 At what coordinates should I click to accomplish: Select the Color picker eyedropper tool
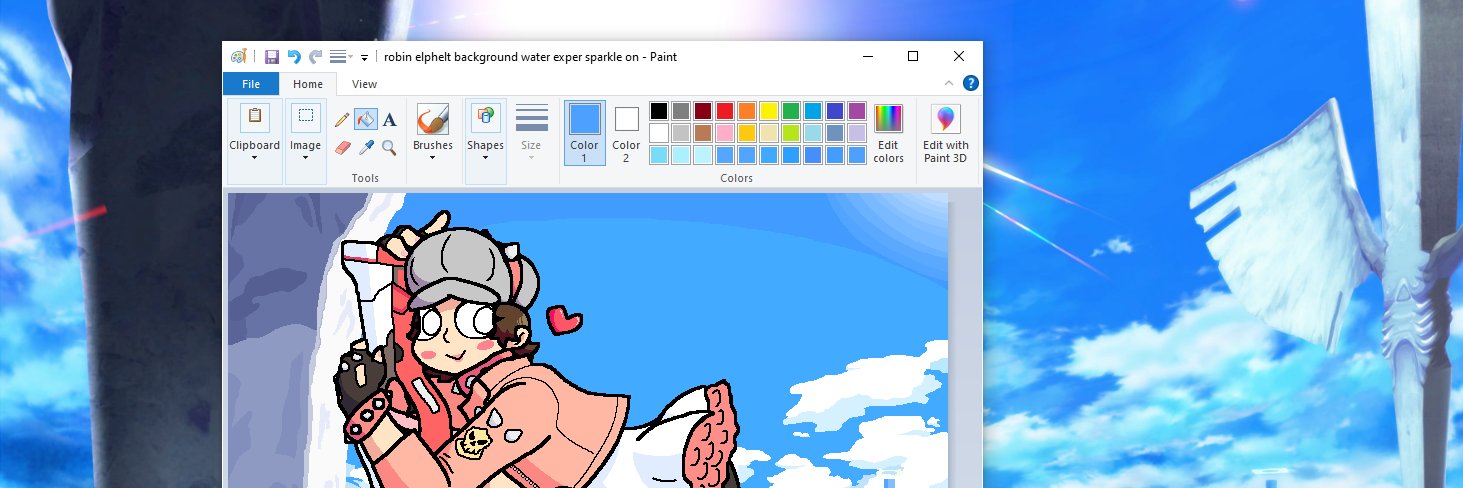click(x=366, y=147)
